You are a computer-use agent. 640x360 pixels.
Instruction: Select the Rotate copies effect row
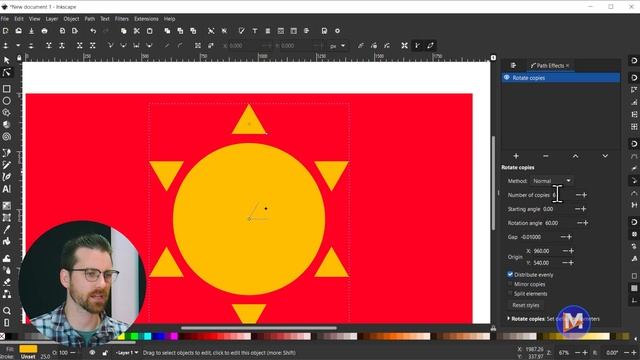(x=560, y=78)
